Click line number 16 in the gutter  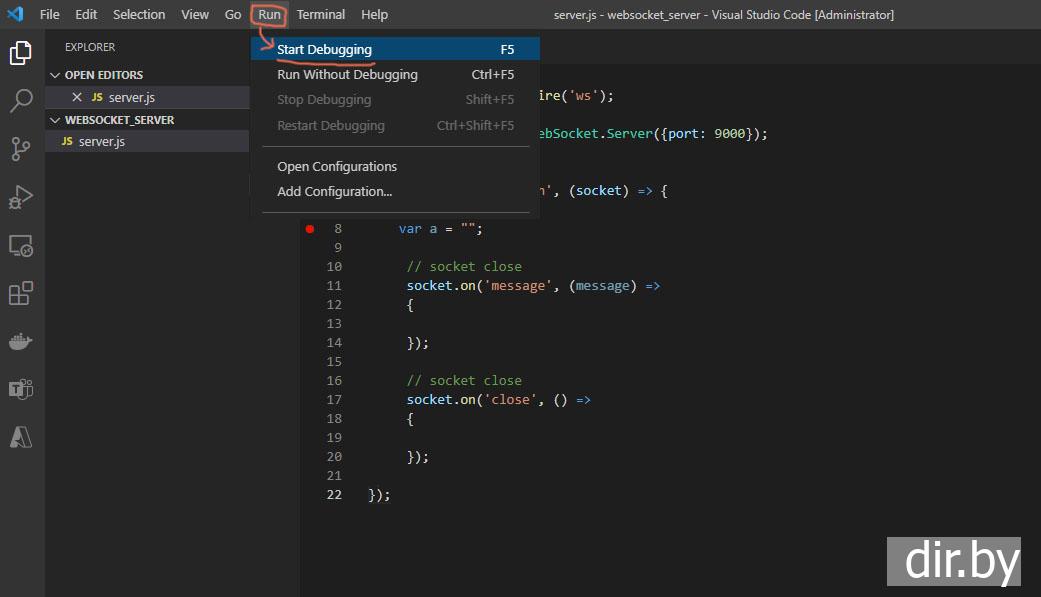coord(334,381)
